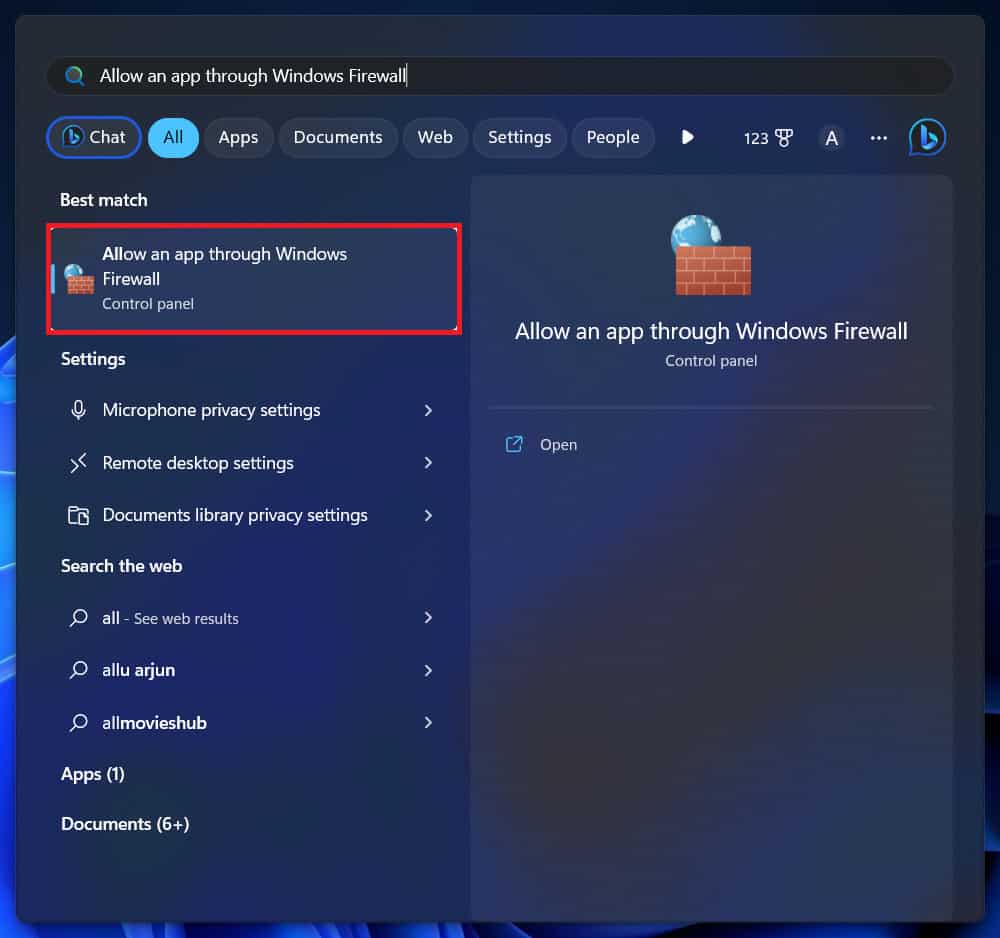Viewport: 1000px width, 938px height.
Task: Click search icon beside 'allmovieshub'
Action: tap(78, 722)
